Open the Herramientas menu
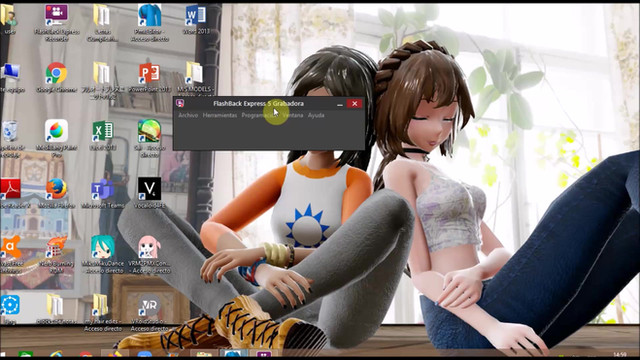 point(220,115)
